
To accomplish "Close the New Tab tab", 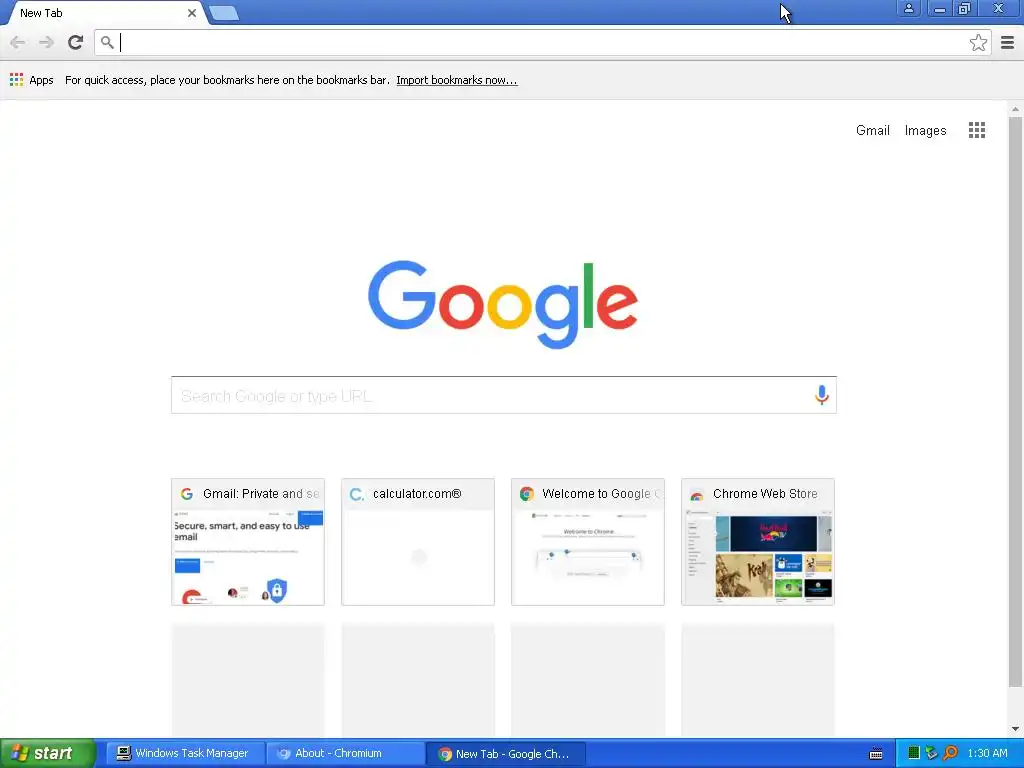I will (x=192, y=13).
